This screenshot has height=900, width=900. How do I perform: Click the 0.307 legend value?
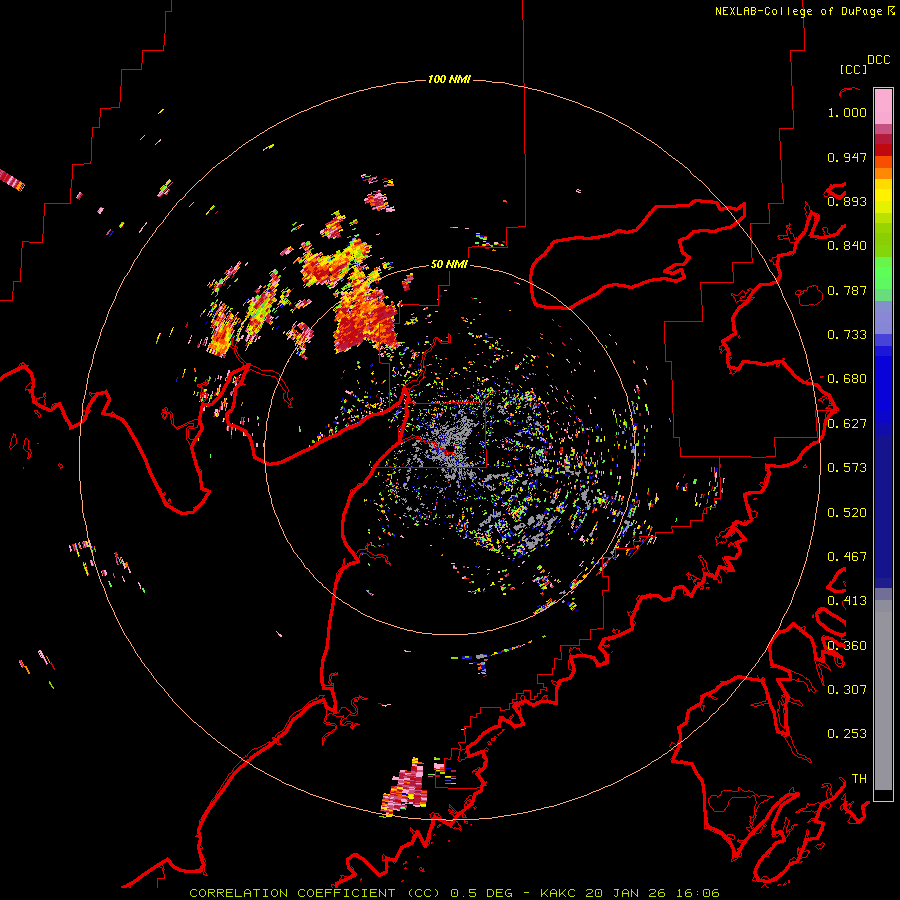click(x=847, y=690)
